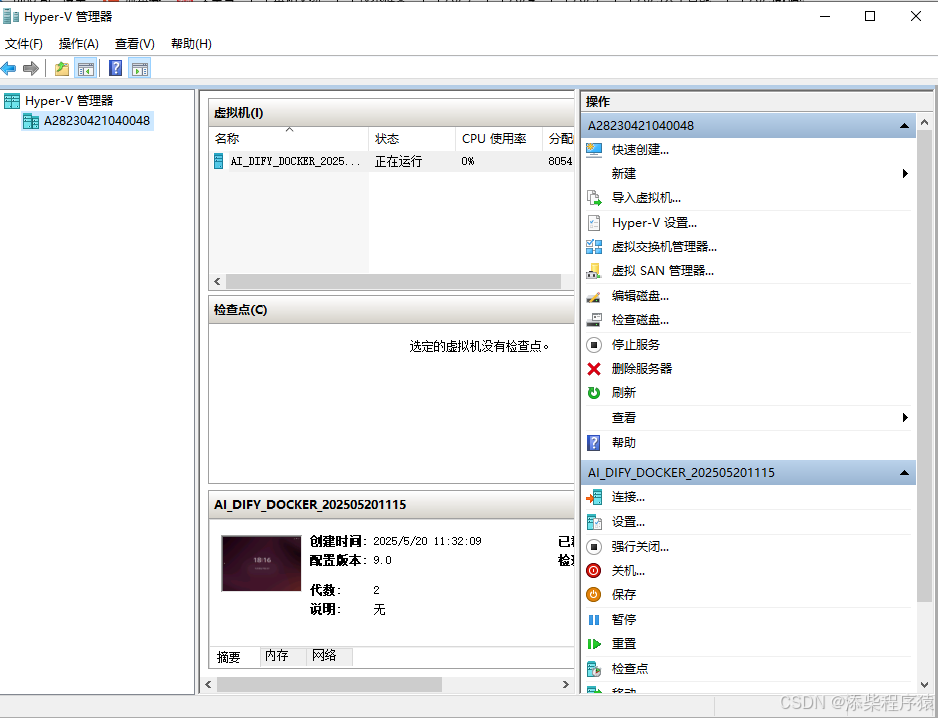Sort by the 状态 column header

(412, 139)
